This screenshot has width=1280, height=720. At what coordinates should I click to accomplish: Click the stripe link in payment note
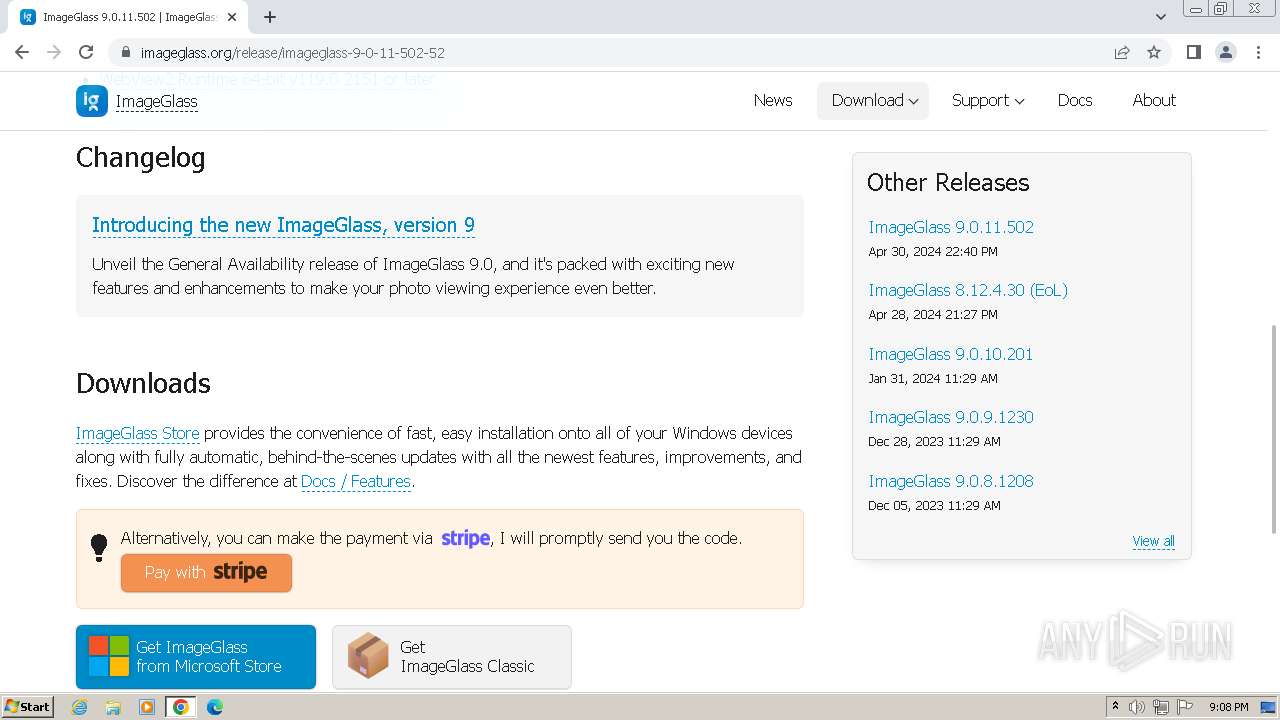[465, 538]
